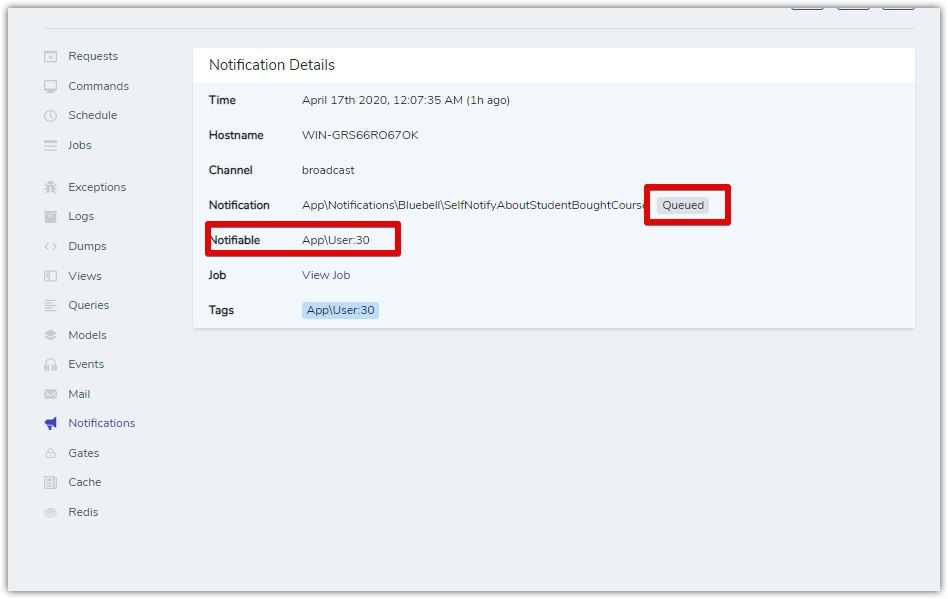Click the Events headphones icon
This screenshot has width=948, height=599.
[x=50, y=364]
